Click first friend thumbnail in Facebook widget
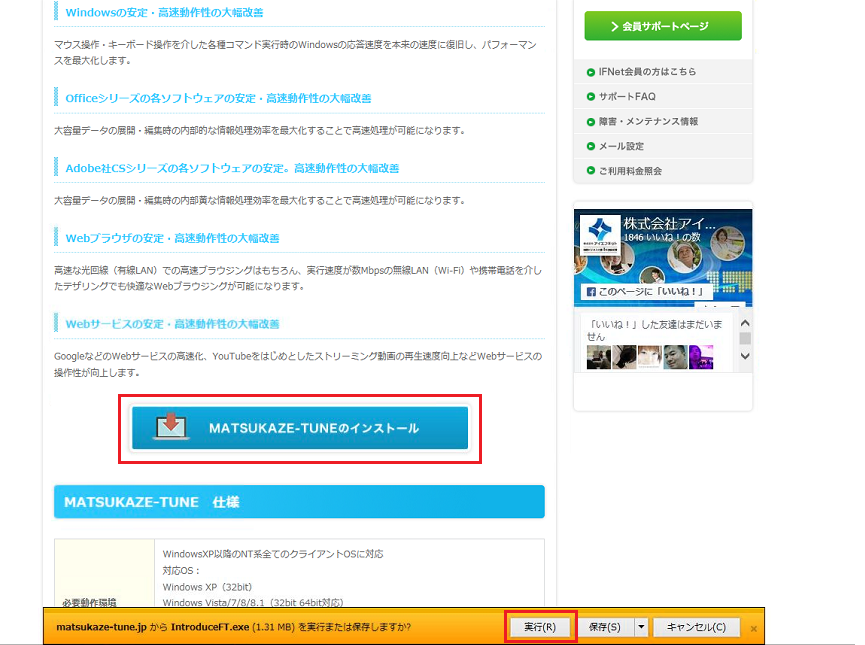865x645 pixels. [x=598, y=357]
